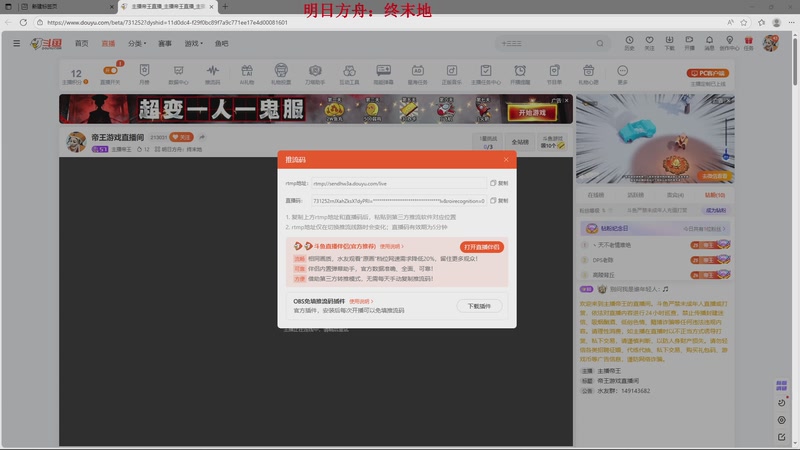Click the 成为钻粉 button
The height and width of the screenshot is (450, 800).
[x=716, y=210]
